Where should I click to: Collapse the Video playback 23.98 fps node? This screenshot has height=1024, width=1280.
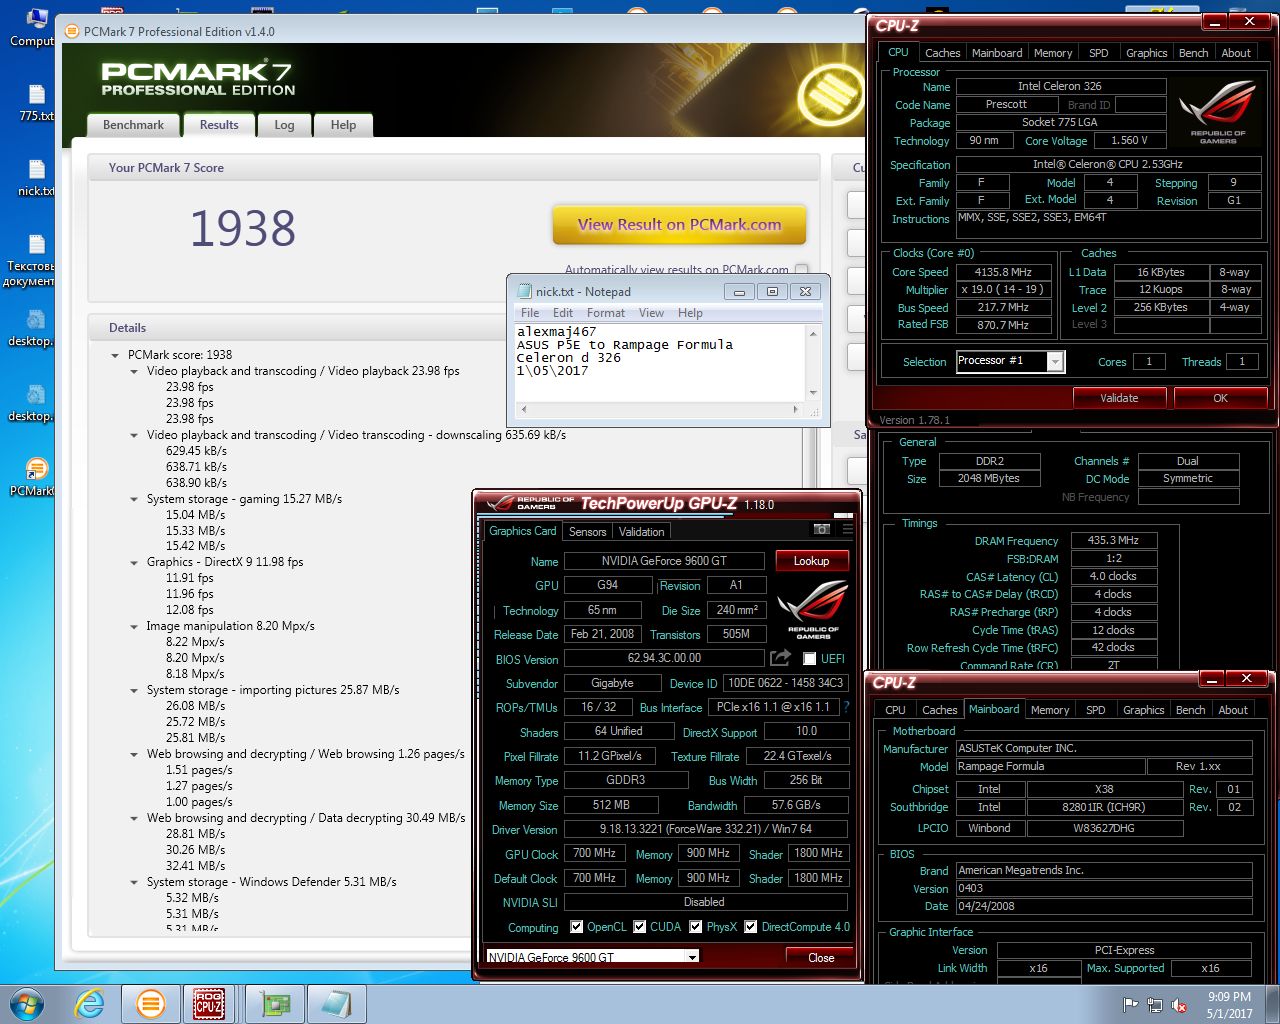tap(134, 371)
